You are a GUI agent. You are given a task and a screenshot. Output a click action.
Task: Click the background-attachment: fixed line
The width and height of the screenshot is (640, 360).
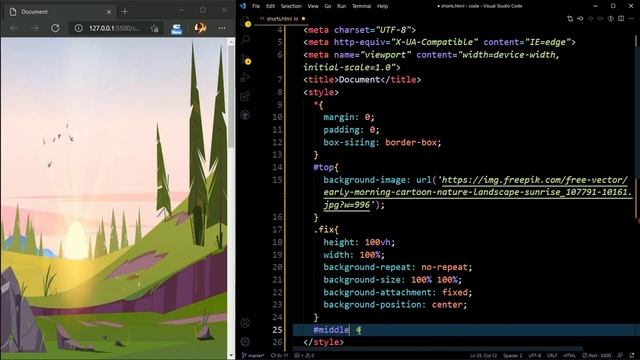398,292
